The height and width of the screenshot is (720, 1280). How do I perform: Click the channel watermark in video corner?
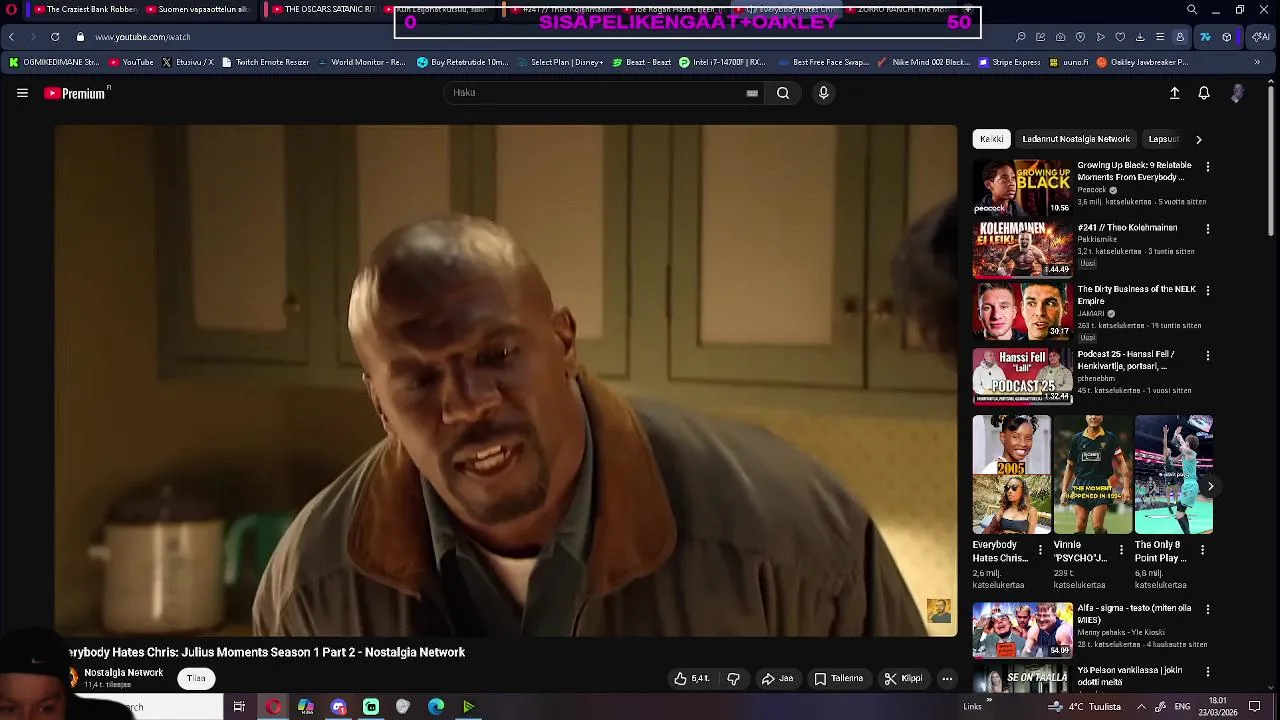pos(939,610)
